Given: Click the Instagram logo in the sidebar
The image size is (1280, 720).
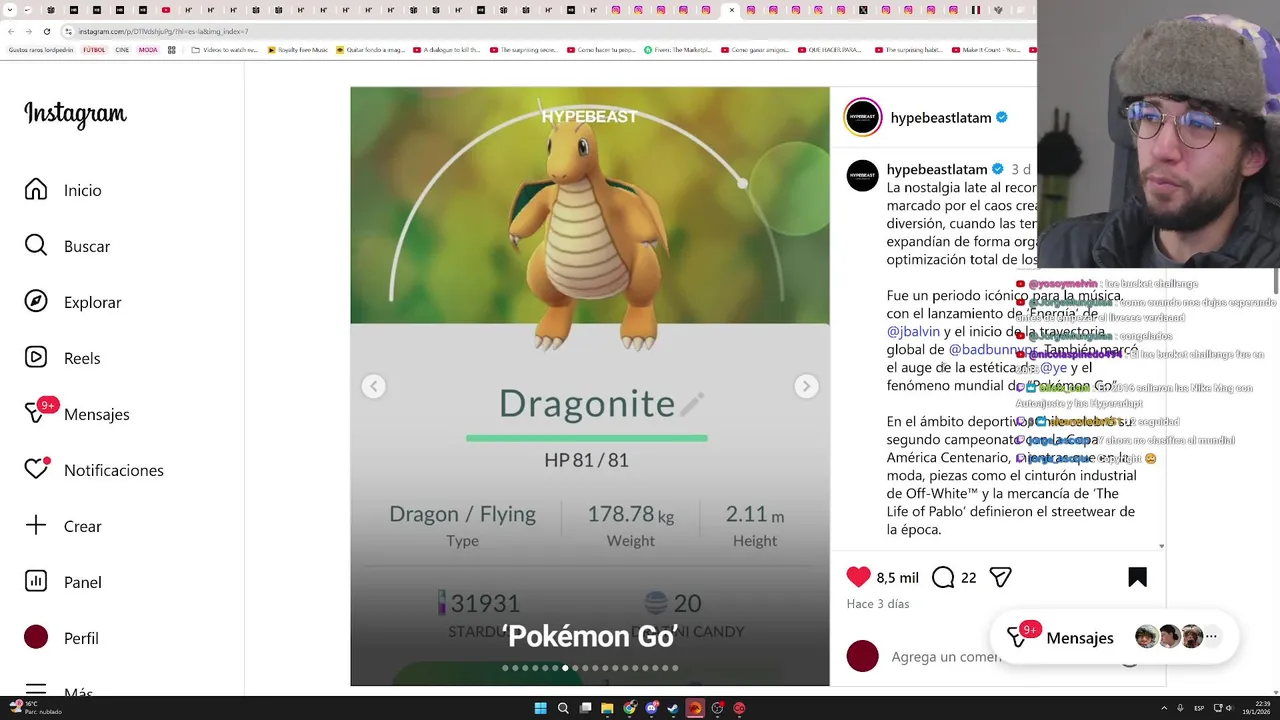Looking at the screenshot, I should point(75,114).
